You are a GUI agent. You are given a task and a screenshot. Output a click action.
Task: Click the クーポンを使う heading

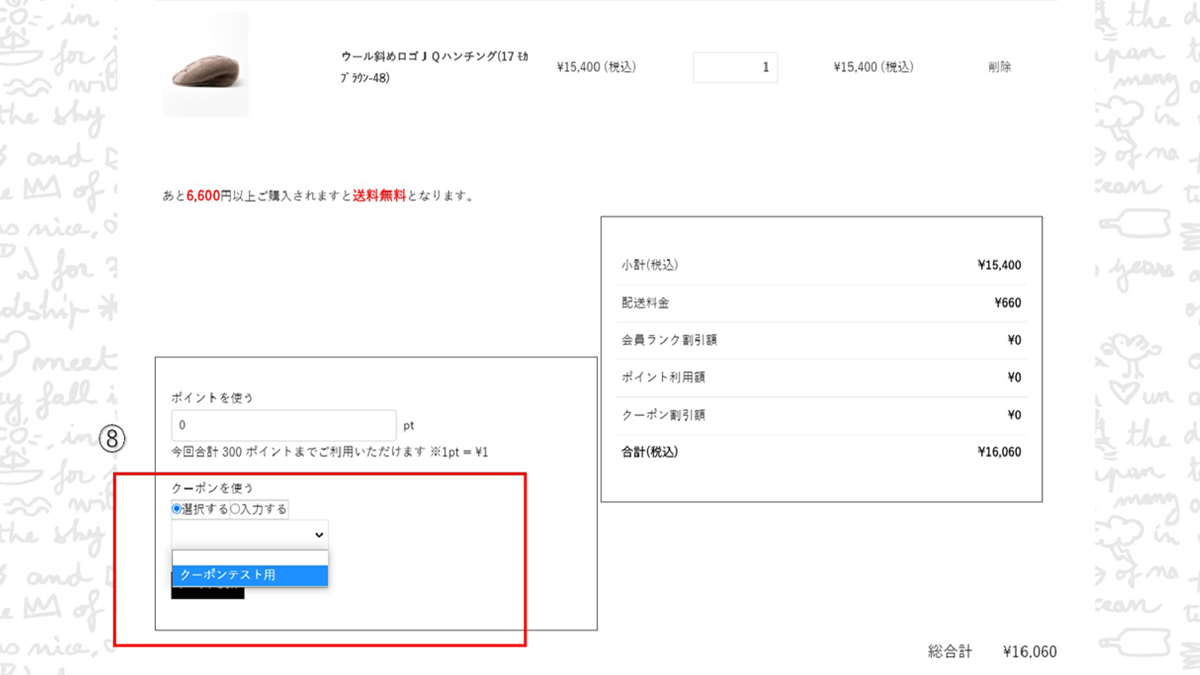pyautogui.click(x=212, y=488)
